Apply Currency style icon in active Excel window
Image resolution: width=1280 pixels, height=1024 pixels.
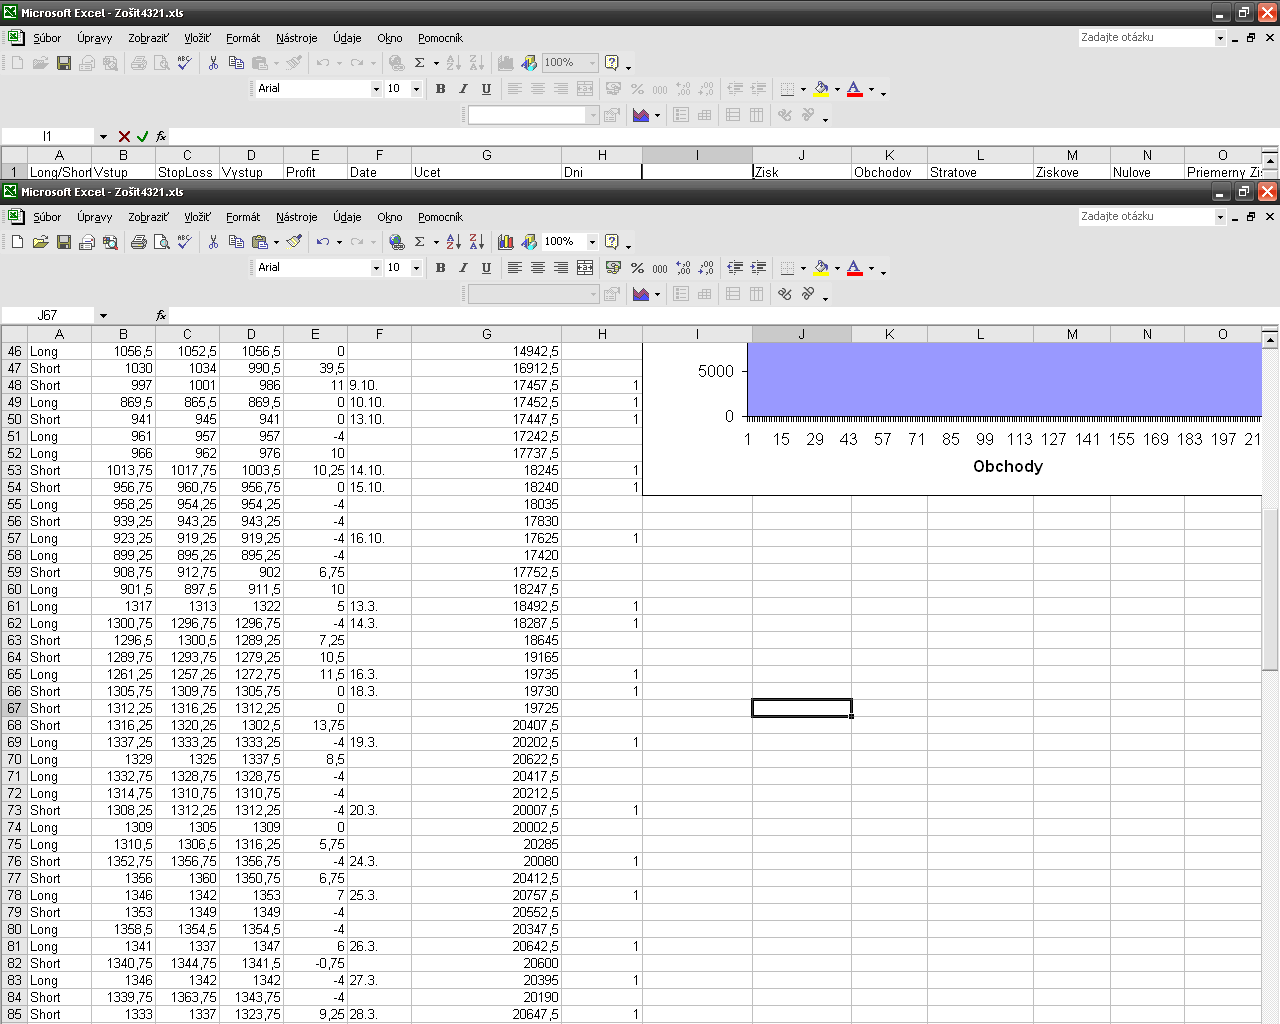tap(613, 268)
